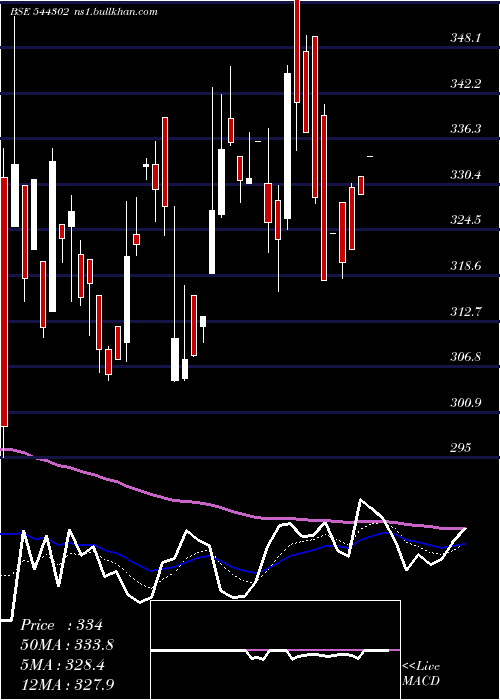
Task: Click the 5MA : 328.4 readout
Action: click(62, 665)
